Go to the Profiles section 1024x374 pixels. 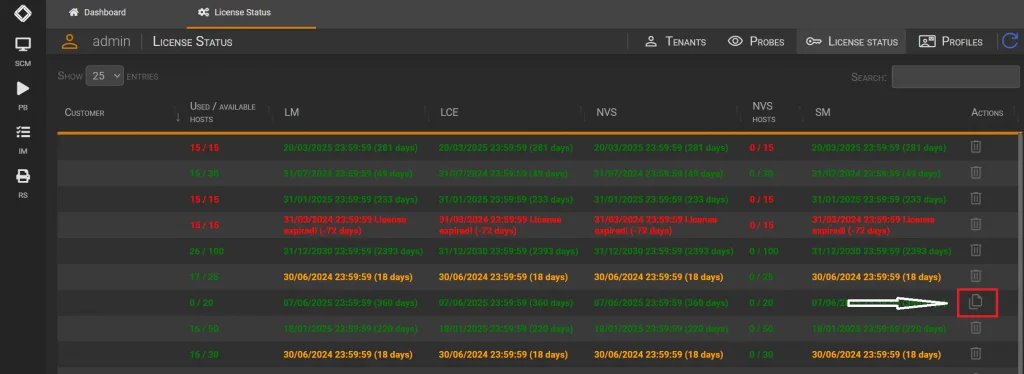tap(951, 41)
